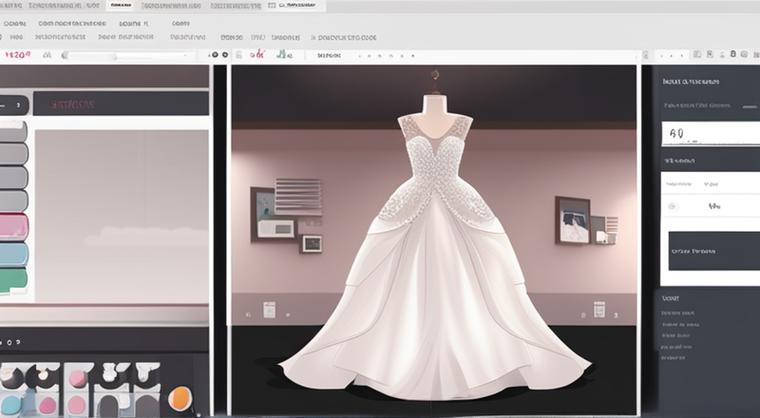This screenshot has height=418, width=760.
Task: Click the round gray icon in right panel row
Action: click(672, 206)
